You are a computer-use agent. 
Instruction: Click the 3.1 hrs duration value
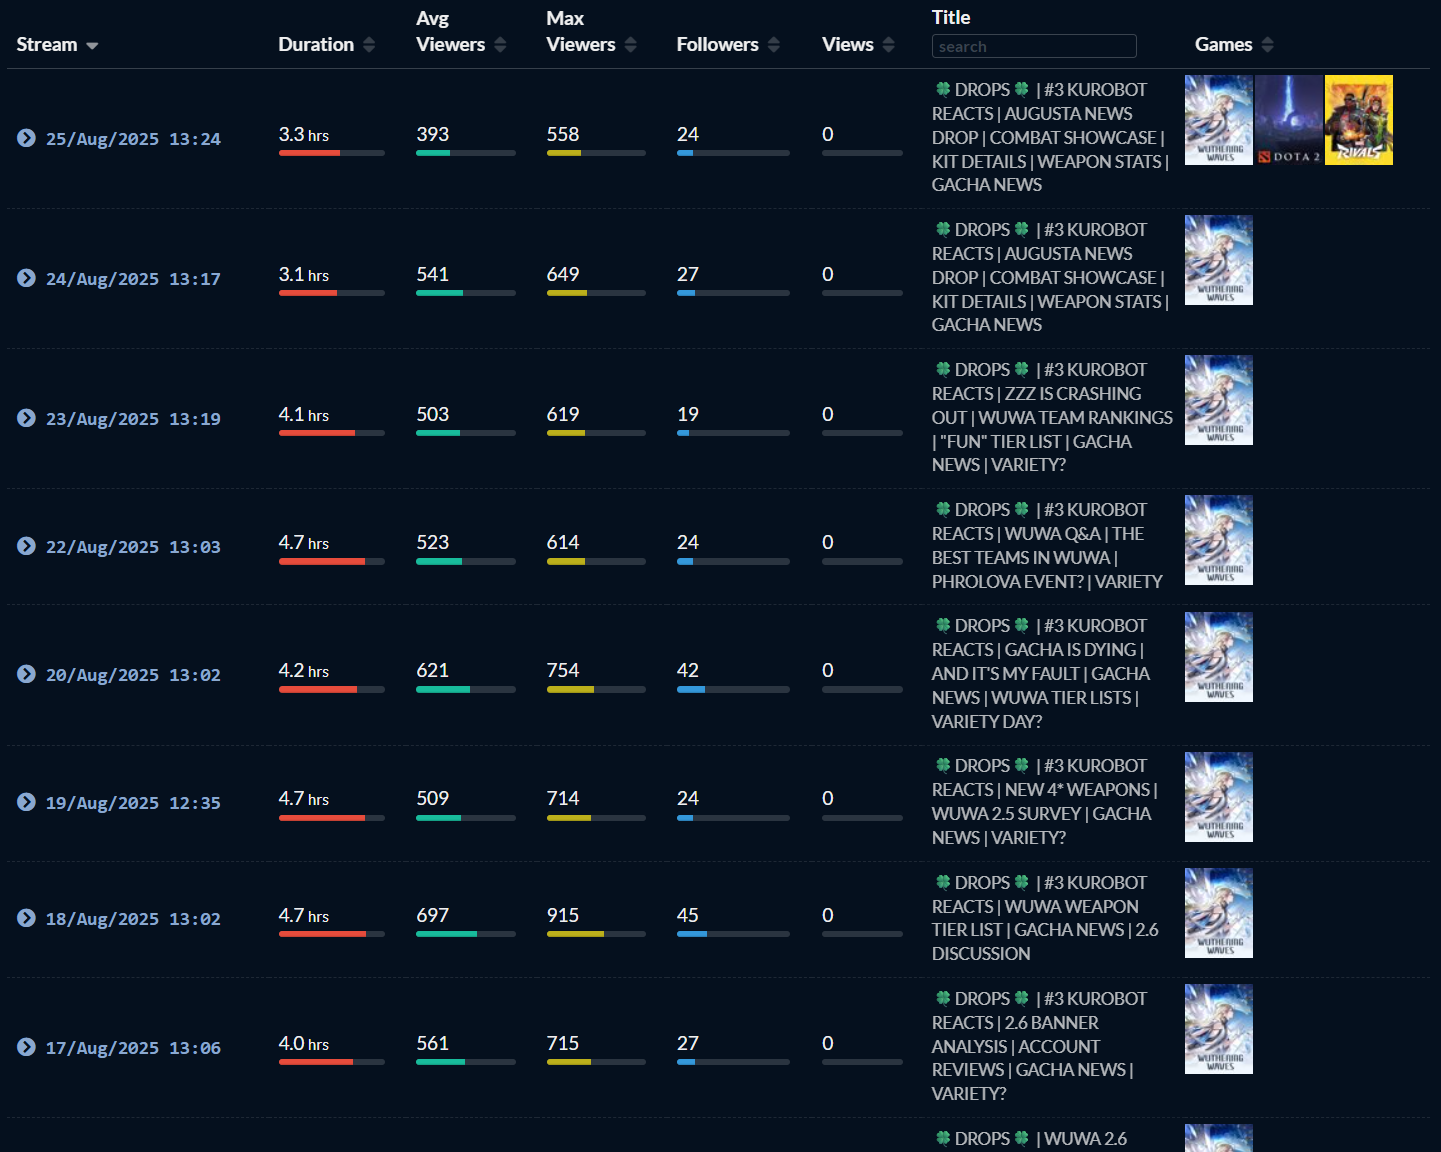pos(304,274)
